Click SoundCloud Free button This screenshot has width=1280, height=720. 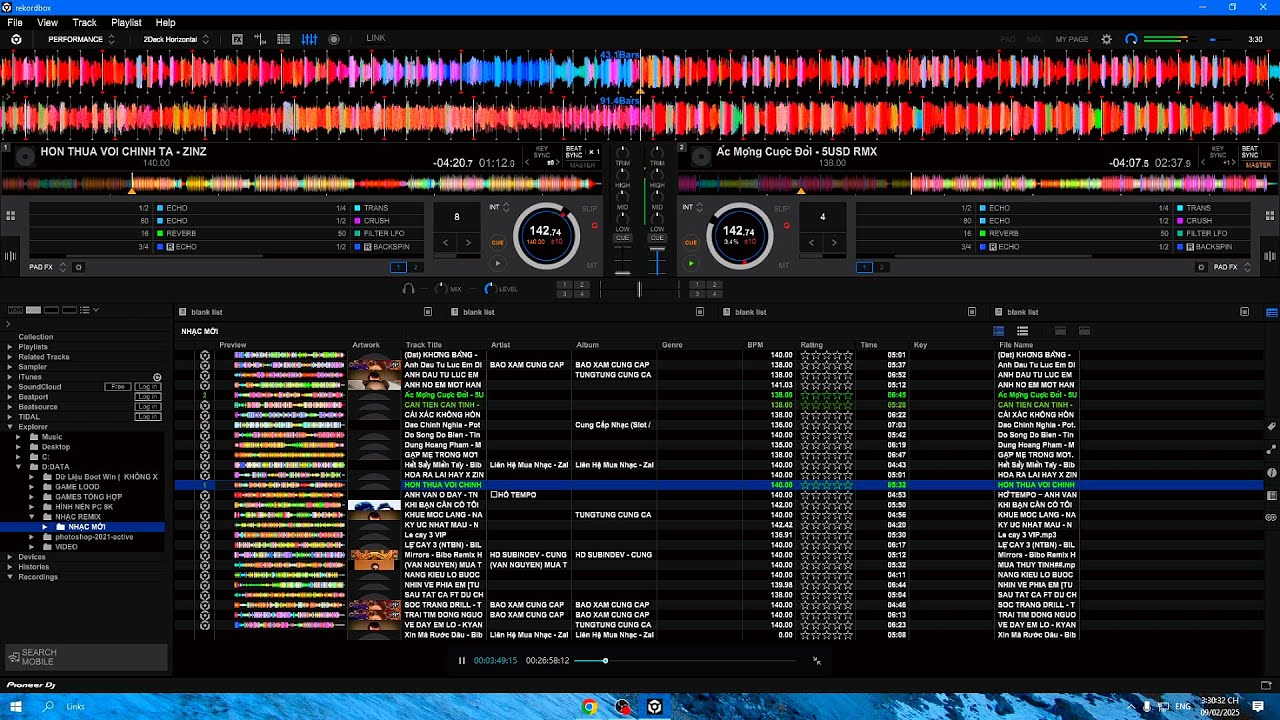118,387
